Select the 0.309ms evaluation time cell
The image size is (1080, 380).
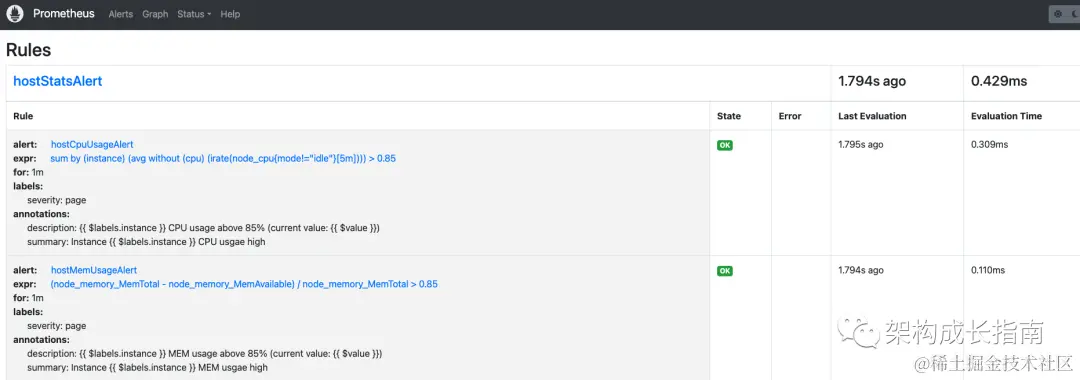click(x=991, y=145)
